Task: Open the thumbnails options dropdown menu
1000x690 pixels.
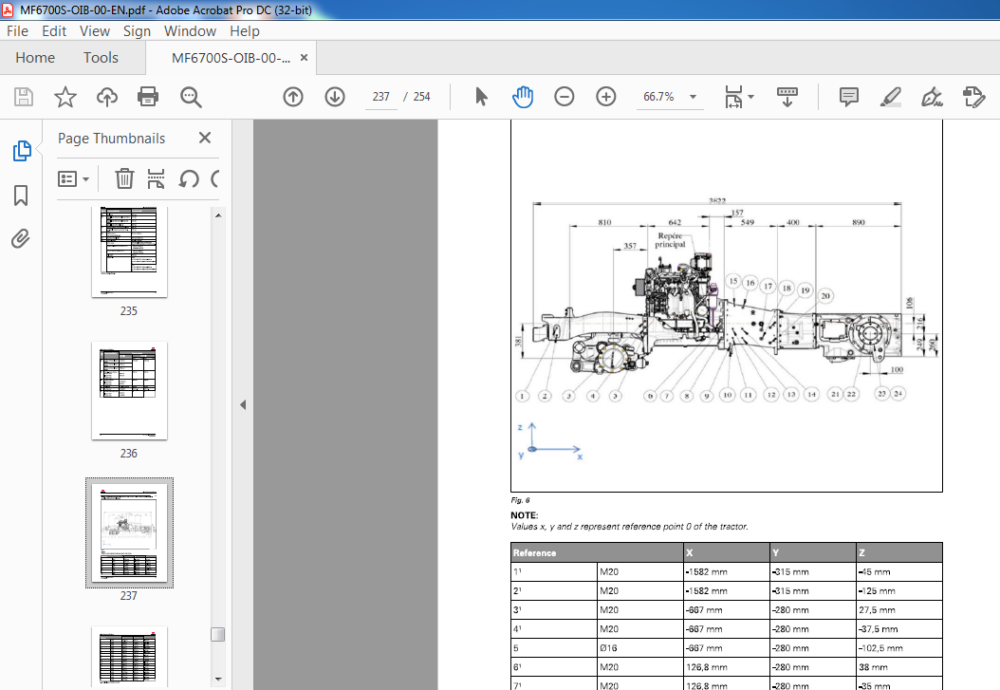Action: 73,179
